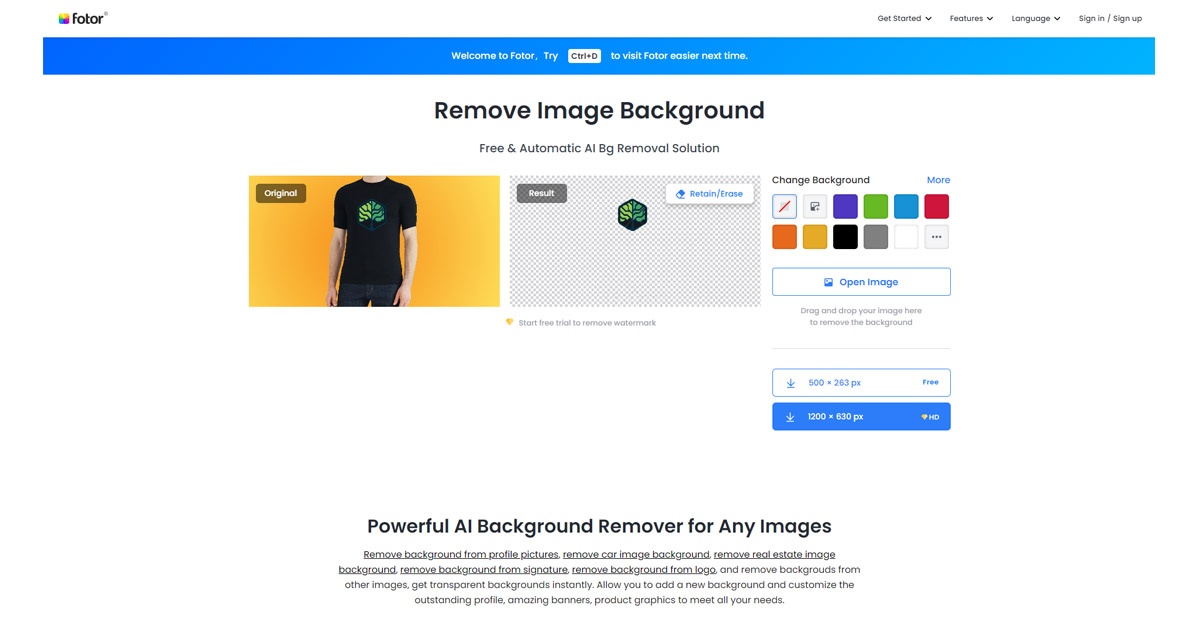Select the transparent no-background swatch icon
This screenshot has width=1200, height=630.
tap(785, 207)
